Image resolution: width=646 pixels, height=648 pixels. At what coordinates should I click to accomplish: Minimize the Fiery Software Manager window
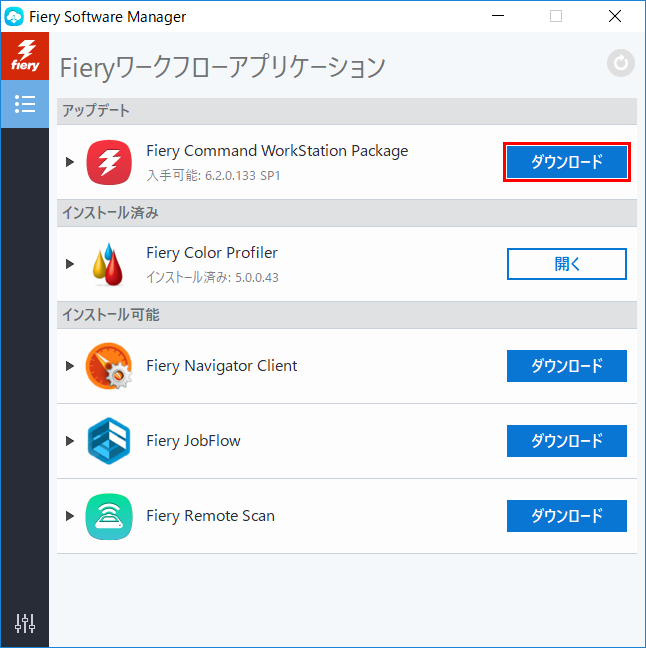pos(498,16)
